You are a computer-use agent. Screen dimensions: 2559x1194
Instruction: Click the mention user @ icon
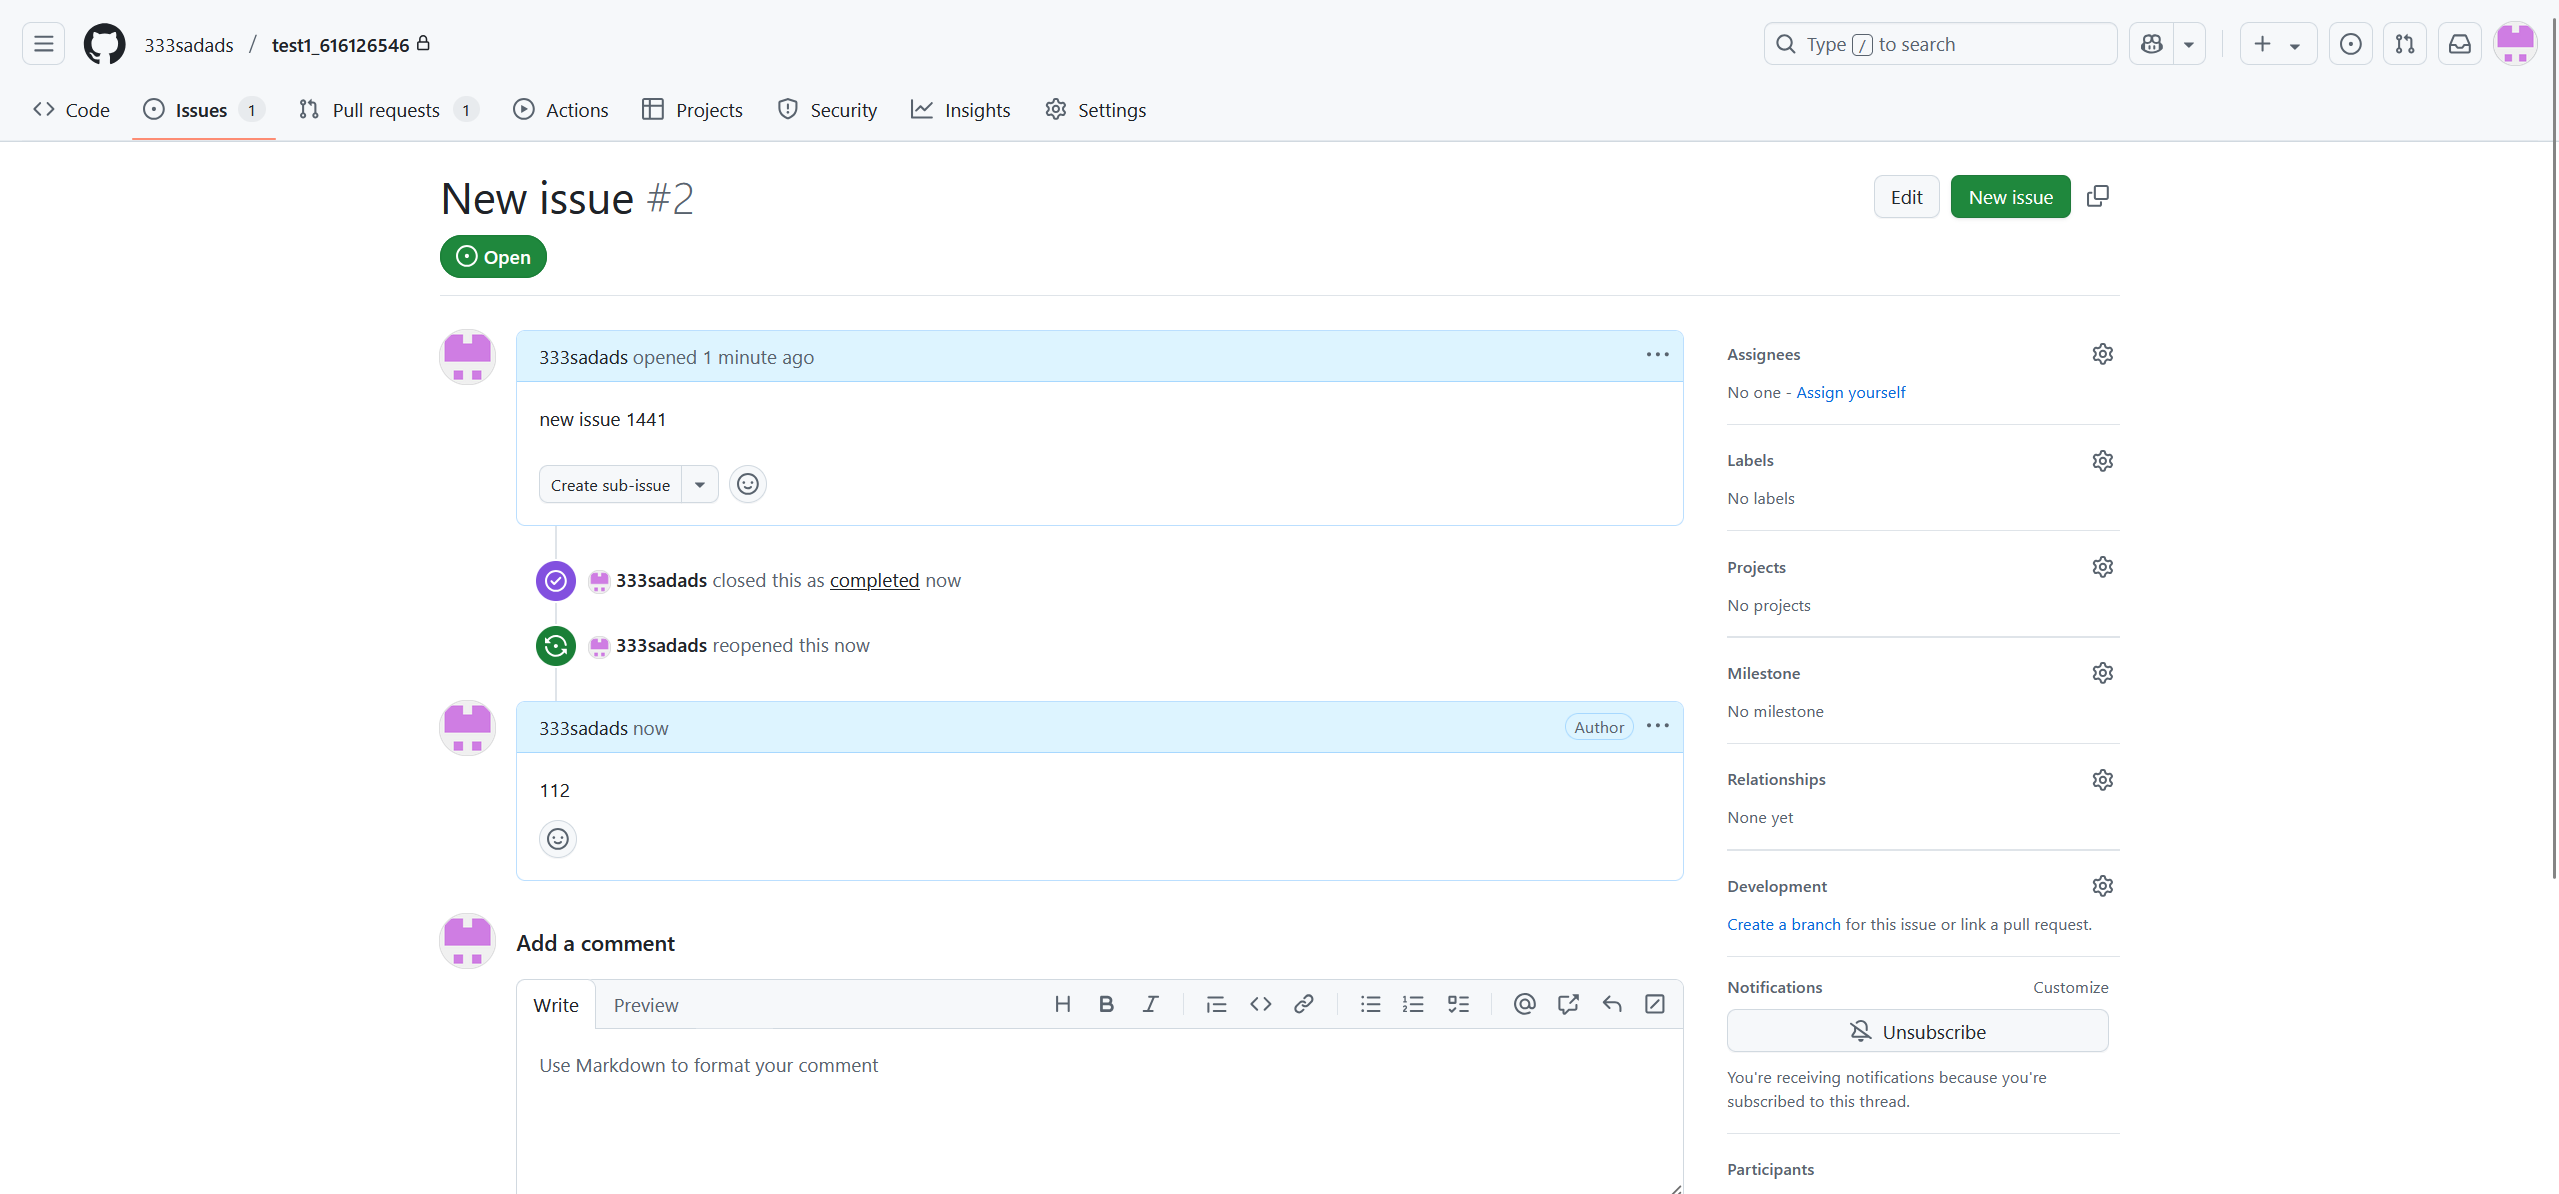tap(1524, 1004)
